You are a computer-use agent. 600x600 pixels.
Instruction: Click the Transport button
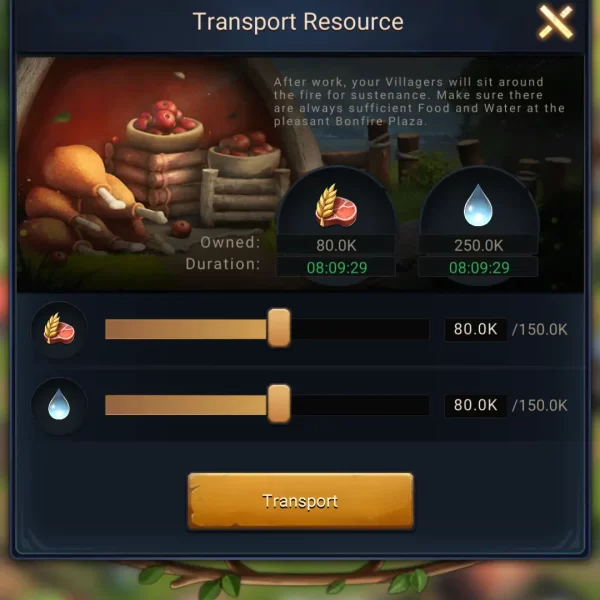tap(300, 501)
